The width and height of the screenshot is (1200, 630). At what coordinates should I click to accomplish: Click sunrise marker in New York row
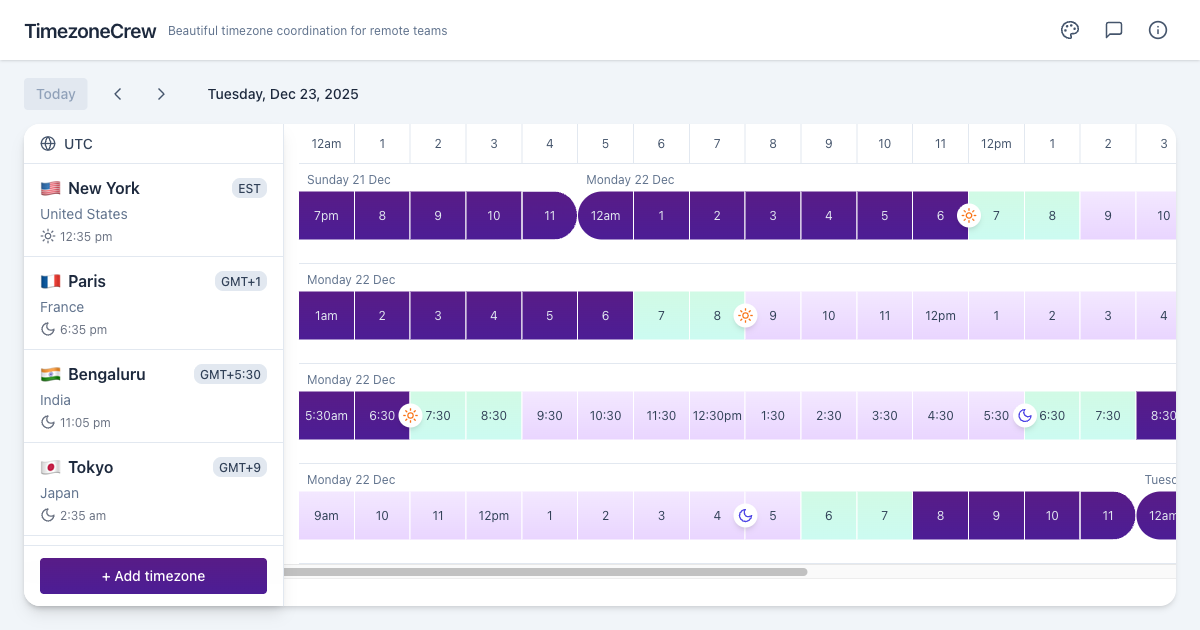pos(968,215)
